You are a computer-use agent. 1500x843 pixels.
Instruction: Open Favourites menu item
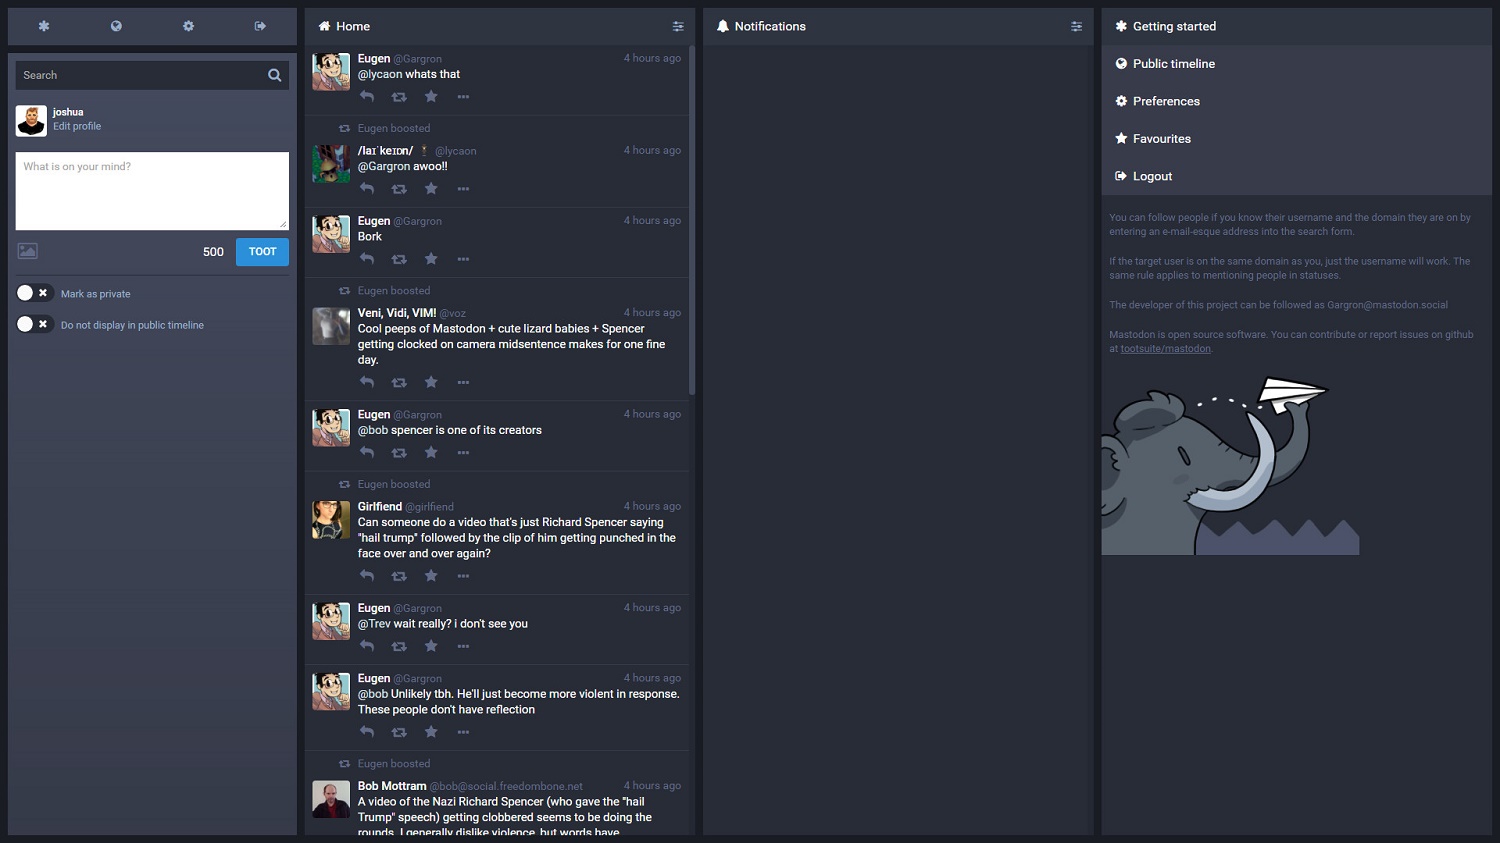coord(1296,139)
